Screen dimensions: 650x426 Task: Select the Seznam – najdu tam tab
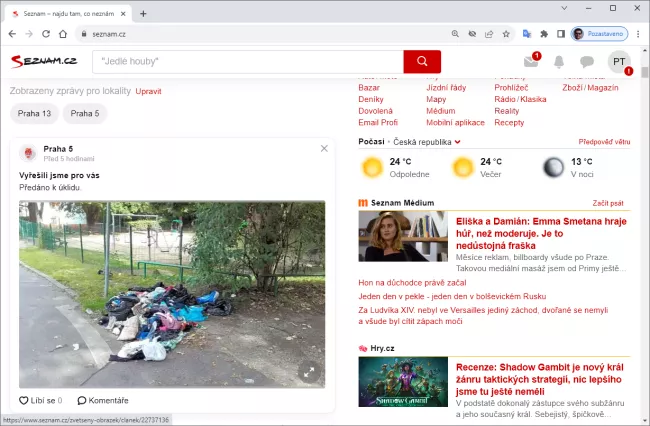[68, 14]
